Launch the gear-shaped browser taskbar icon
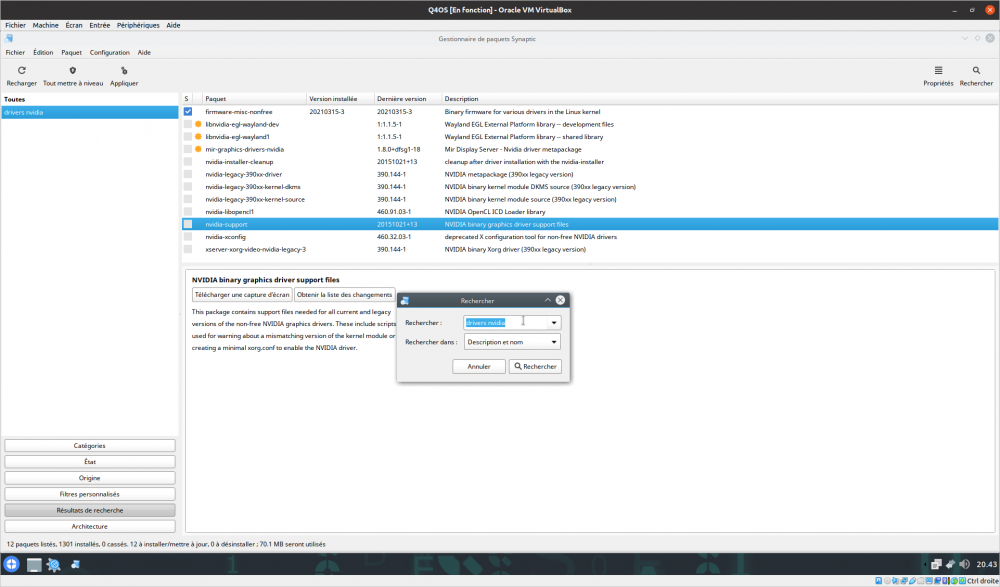The height and width of the screenshot is (587, 1000). (x=54, y=565)
